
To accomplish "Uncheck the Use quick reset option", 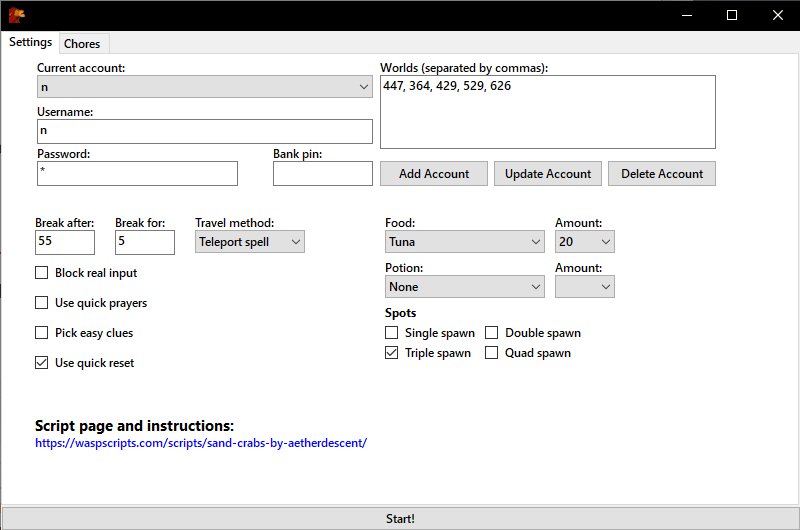I will pyautogui.click(x=41, y=363).
